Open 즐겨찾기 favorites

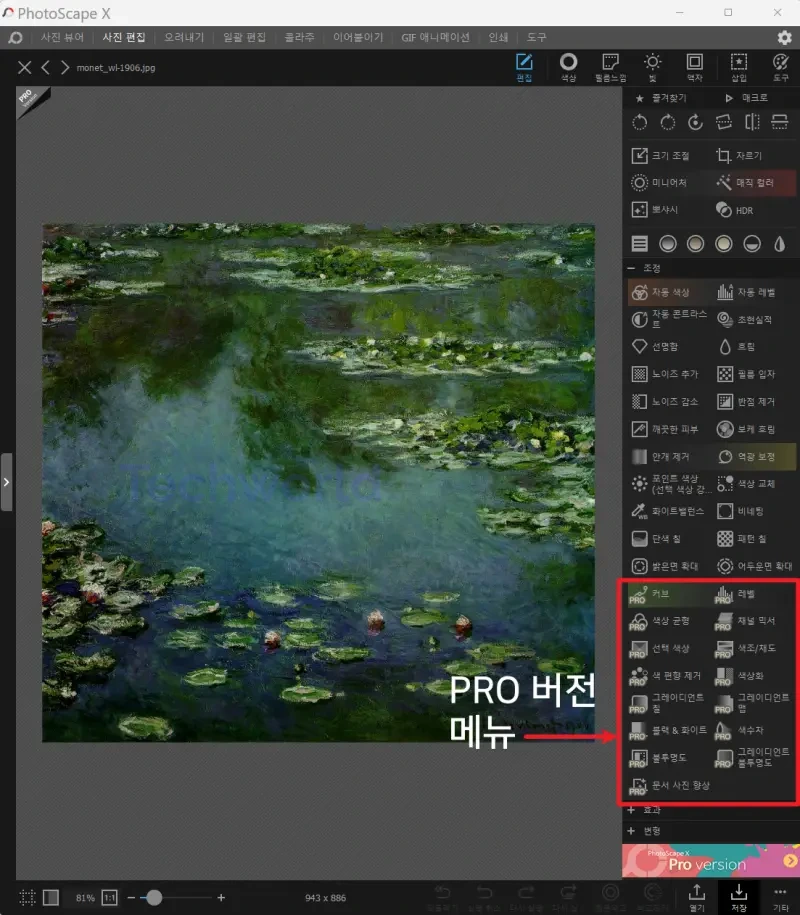coord(661,98)
